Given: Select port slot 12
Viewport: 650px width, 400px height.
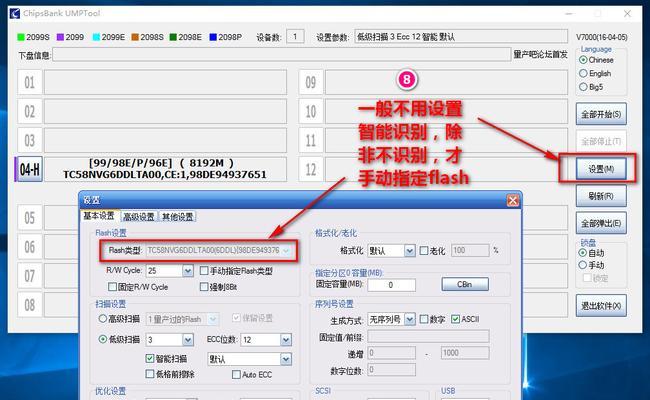Looking at the screenshot, I should [x=310, y=170].
